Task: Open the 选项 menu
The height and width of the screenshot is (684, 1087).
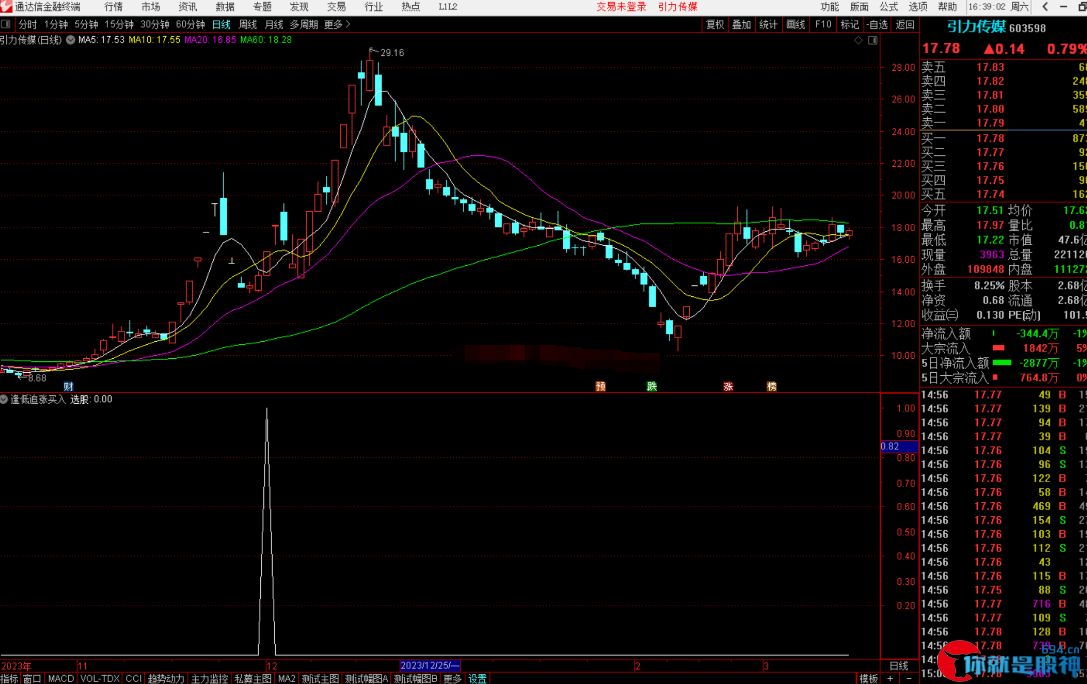Action: click(918, 6)
